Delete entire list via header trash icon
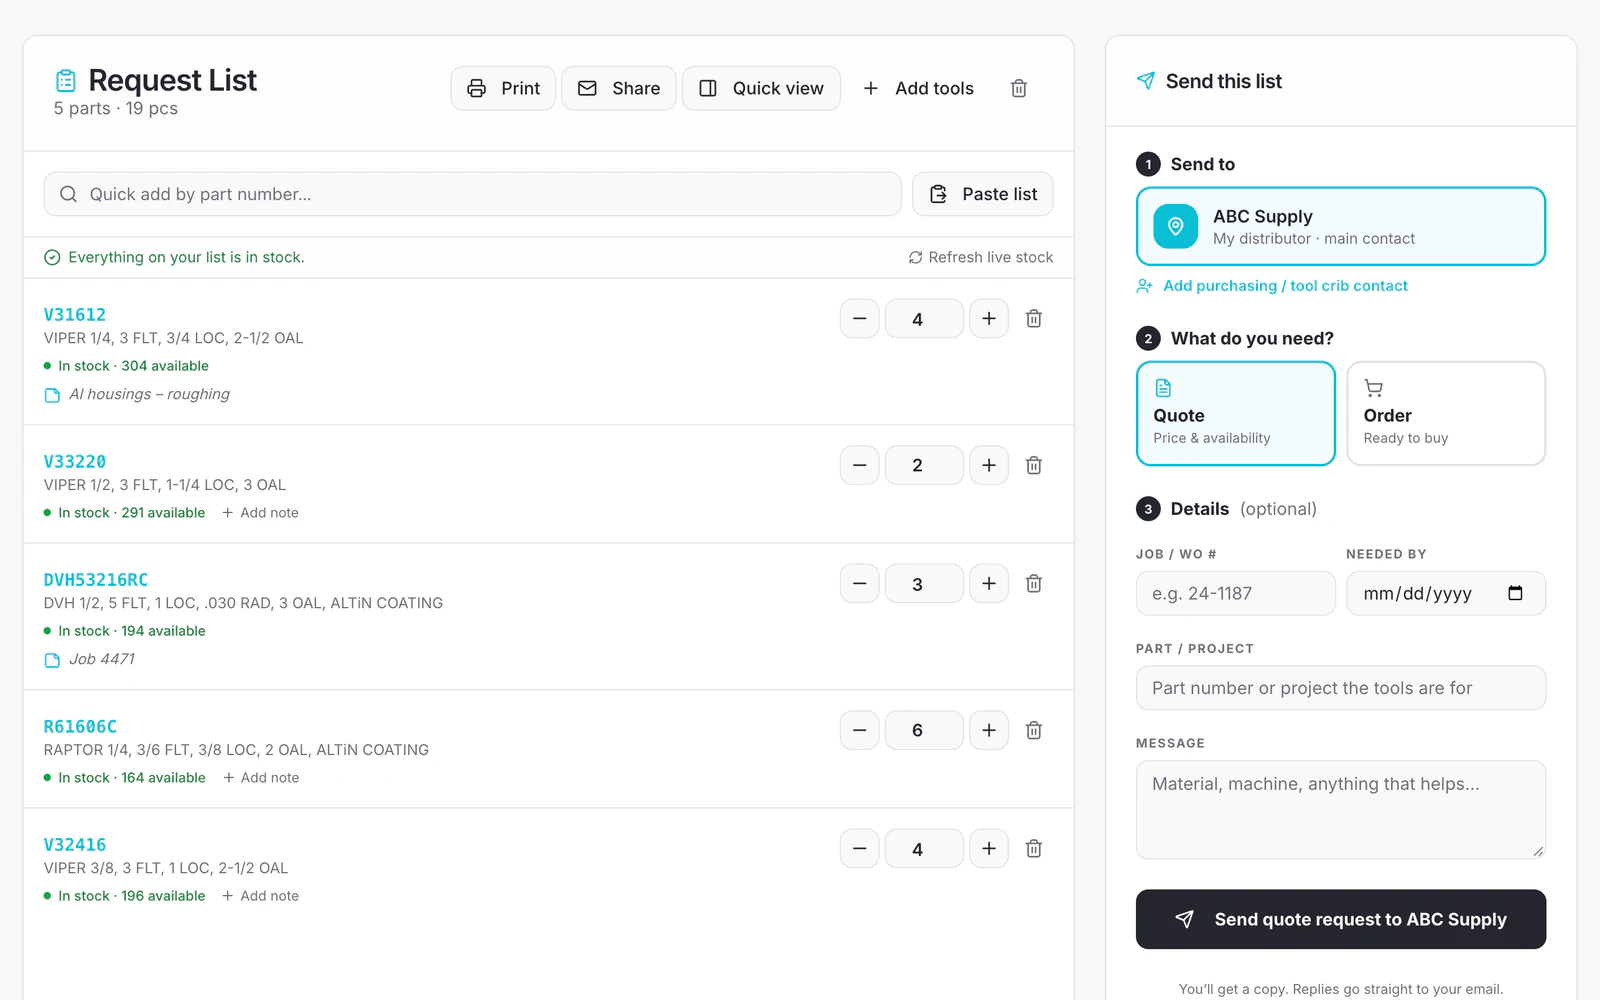The height and width of the screenshot is (1000, 1600). [1019, 88]
